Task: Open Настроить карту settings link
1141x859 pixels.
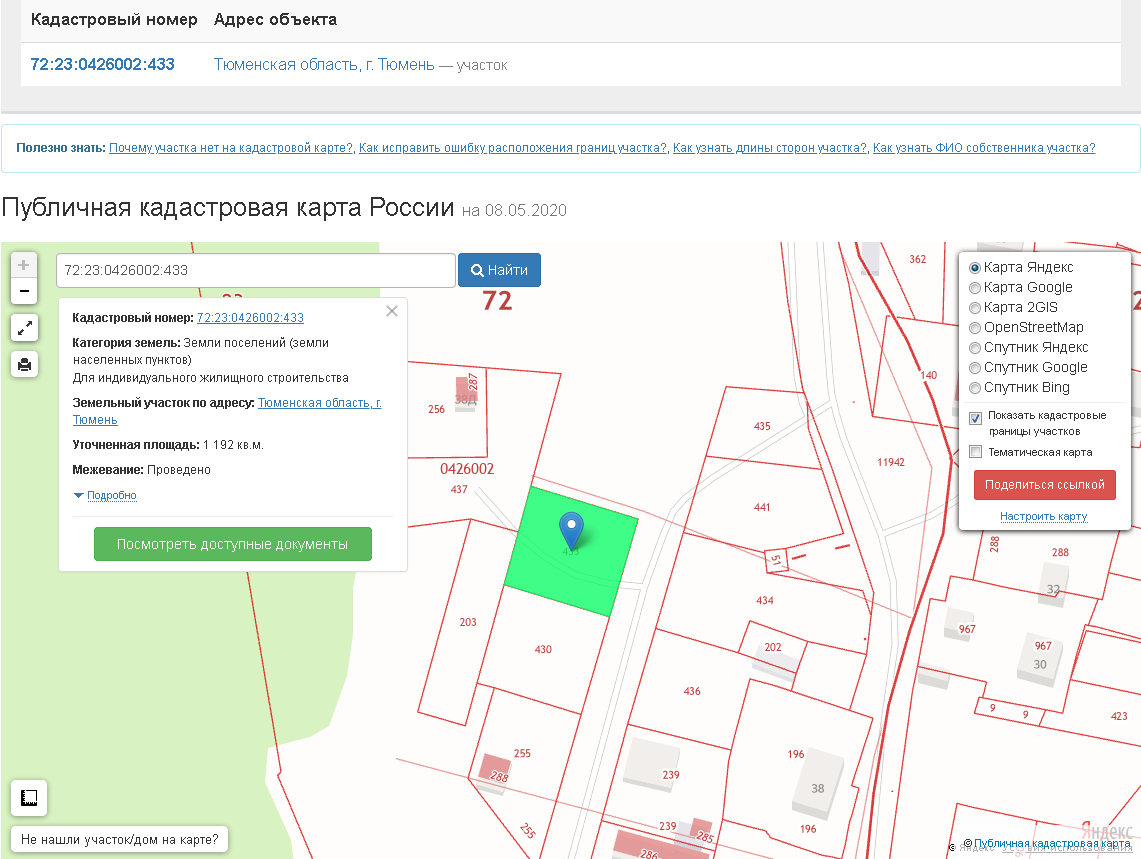Action: 1043,516
